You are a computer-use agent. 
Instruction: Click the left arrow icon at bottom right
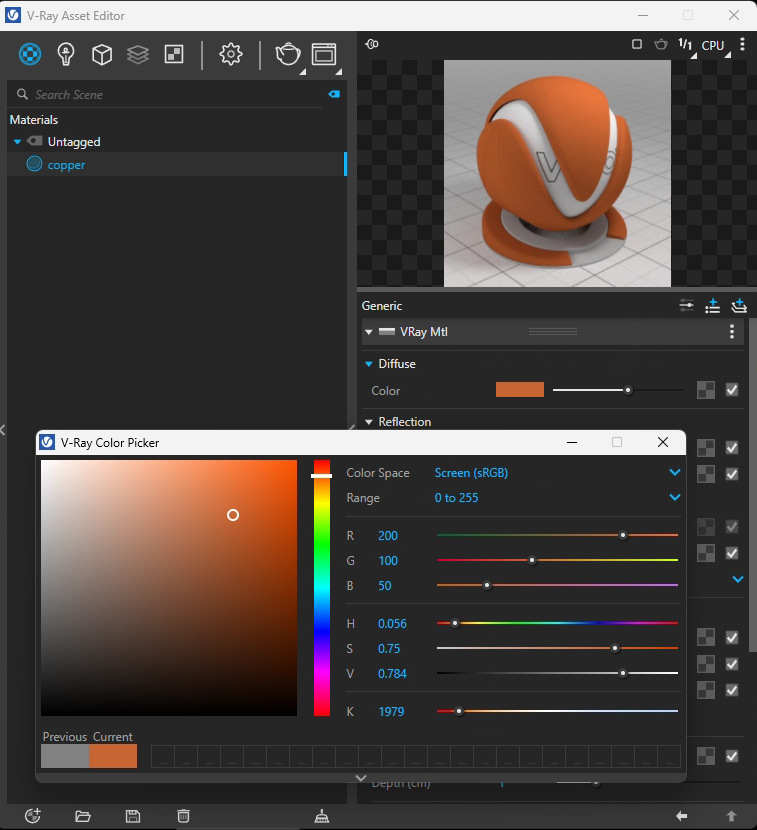682,816
